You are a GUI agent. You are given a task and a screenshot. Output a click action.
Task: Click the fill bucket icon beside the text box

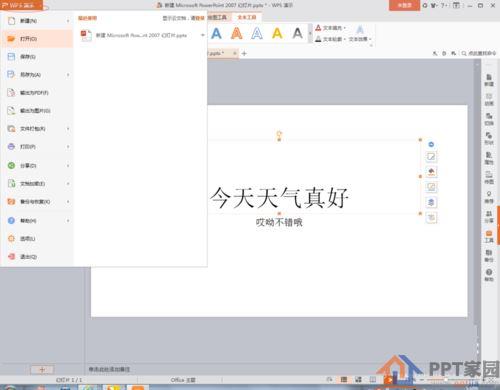(431, 172)
